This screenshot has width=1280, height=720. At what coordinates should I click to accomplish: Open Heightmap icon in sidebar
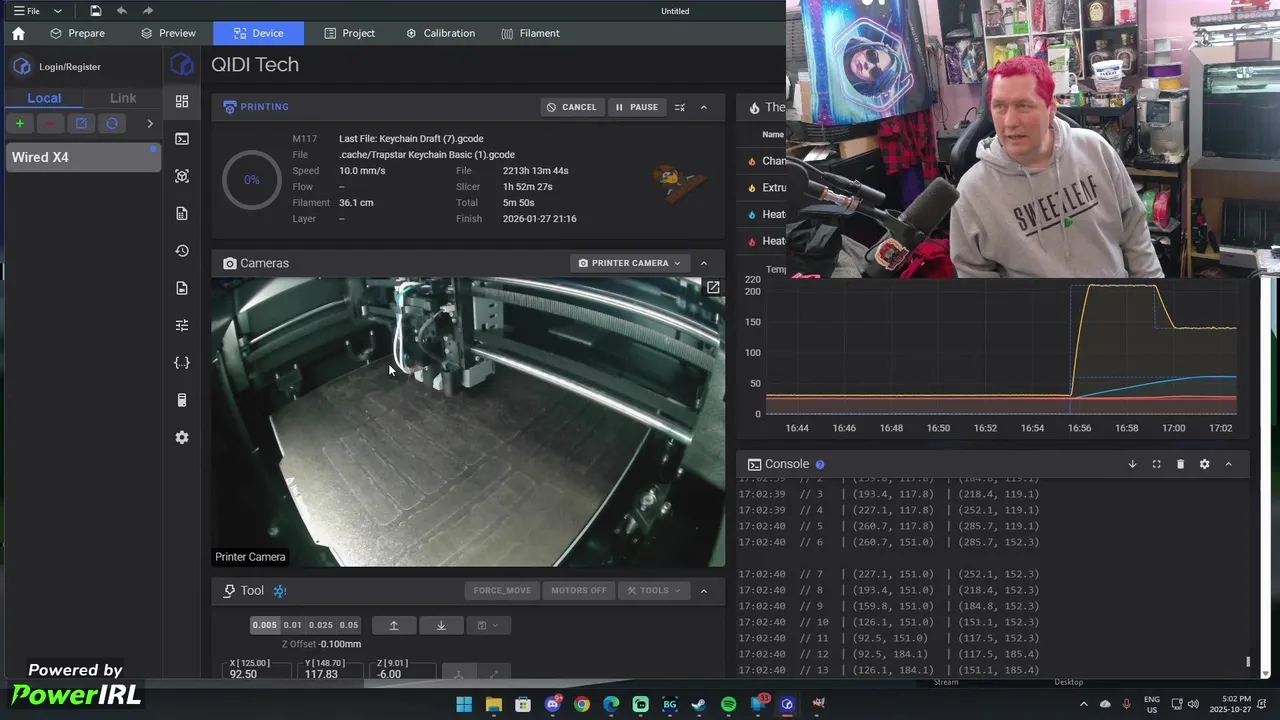tap(182, 176)
